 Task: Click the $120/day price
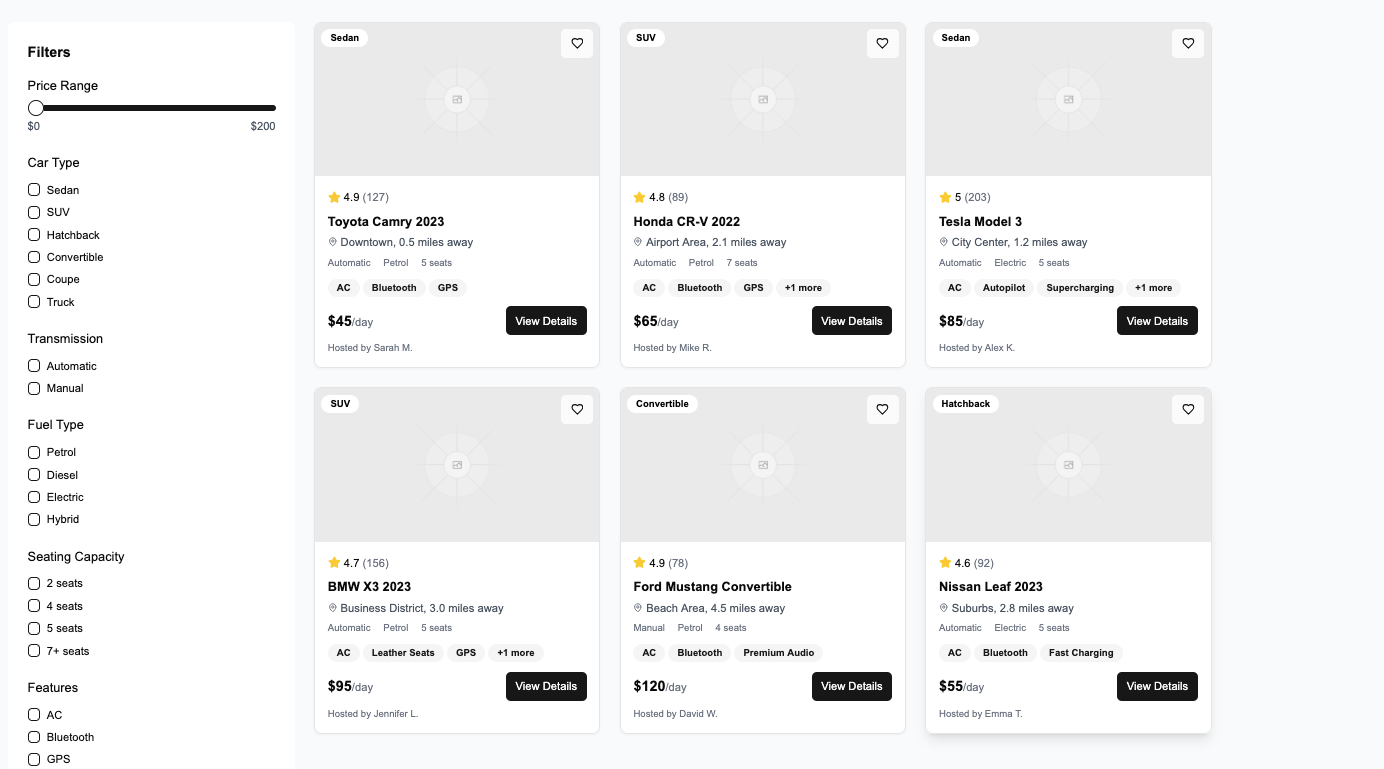click(660, 686)
